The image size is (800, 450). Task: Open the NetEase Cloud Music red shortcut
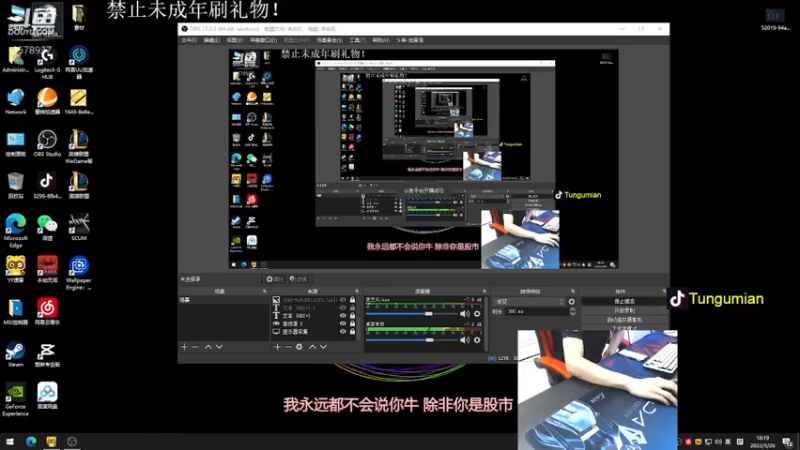(x=47, y=312)
